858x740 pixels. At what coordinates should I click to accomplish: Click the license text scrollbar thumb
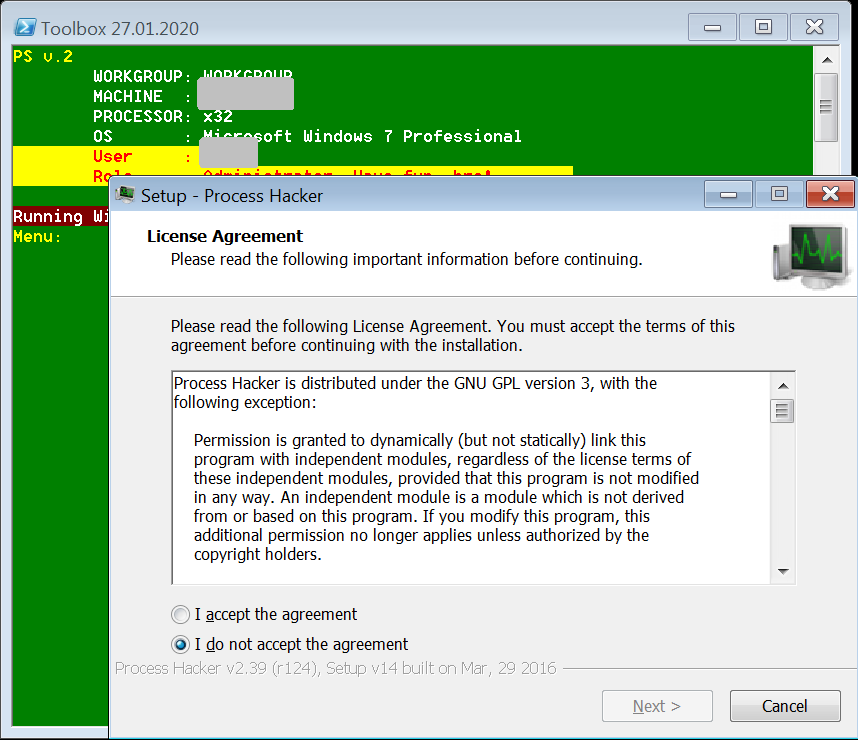pyautogui.click(x=782, y=411)
